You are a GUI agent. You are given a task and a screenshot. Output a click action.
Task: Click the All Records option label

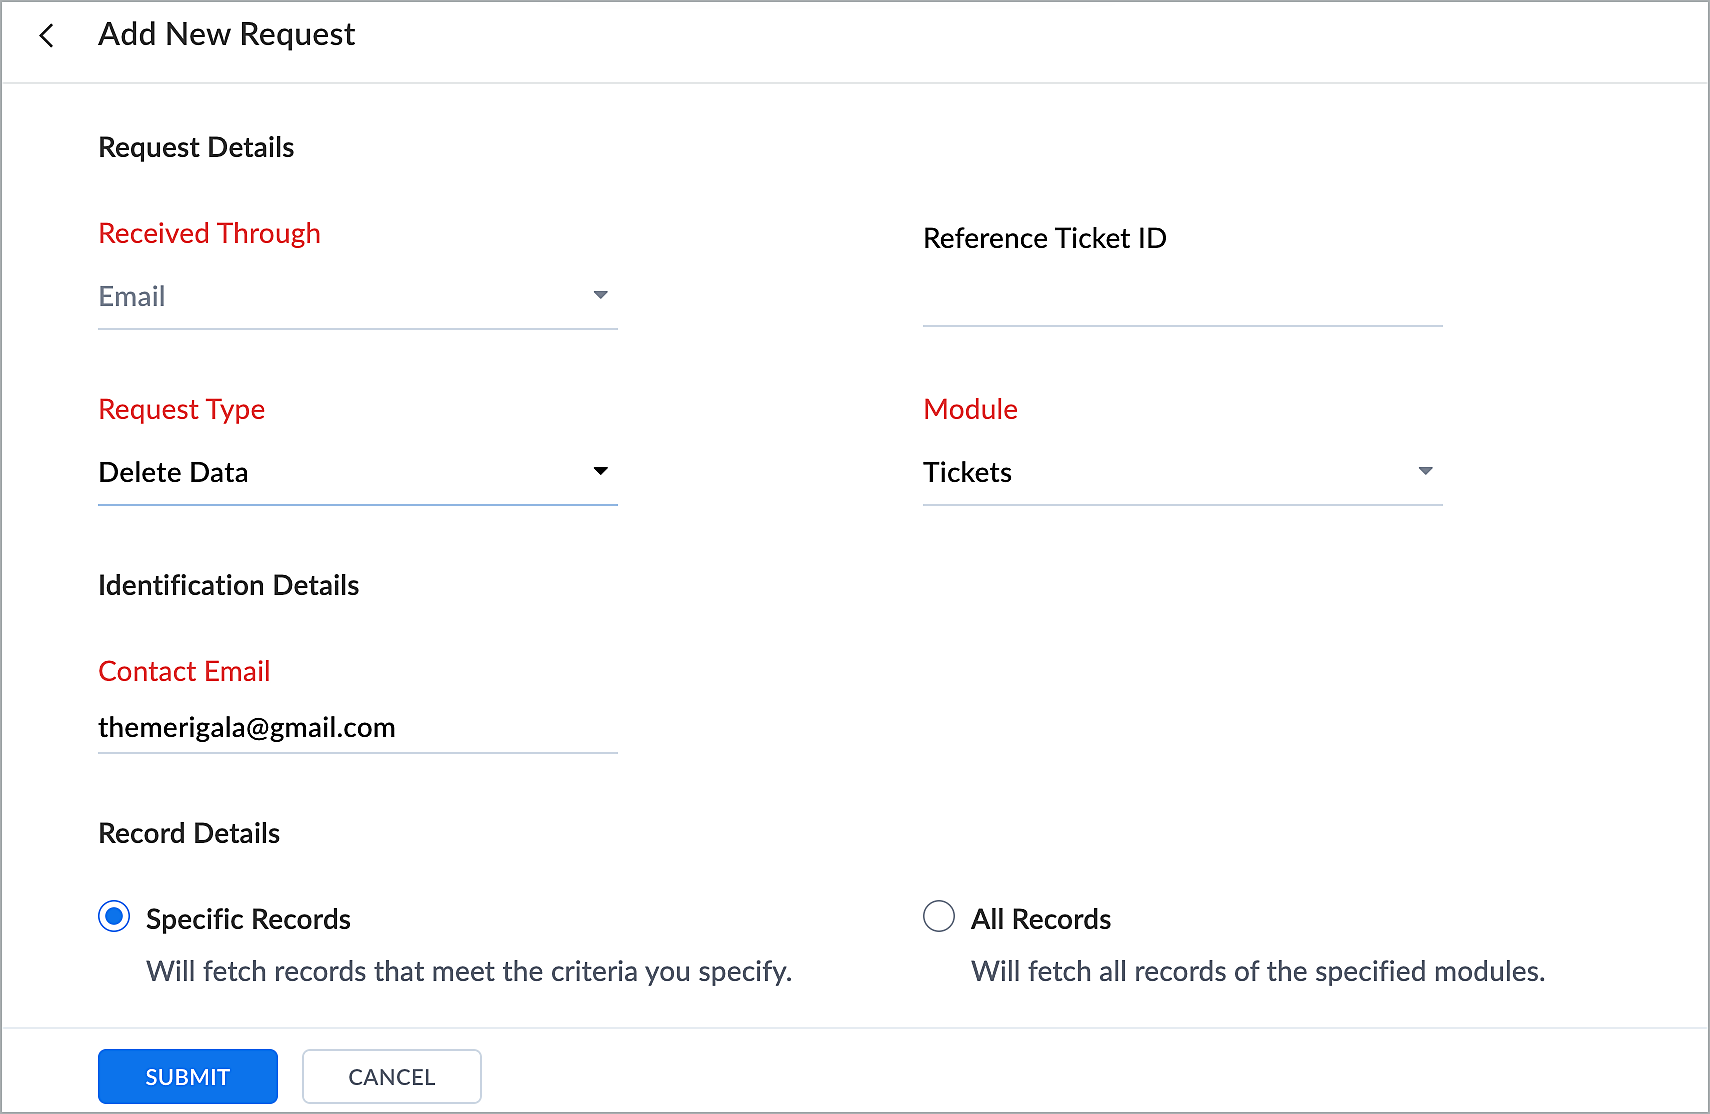(x=1041, y=919)
